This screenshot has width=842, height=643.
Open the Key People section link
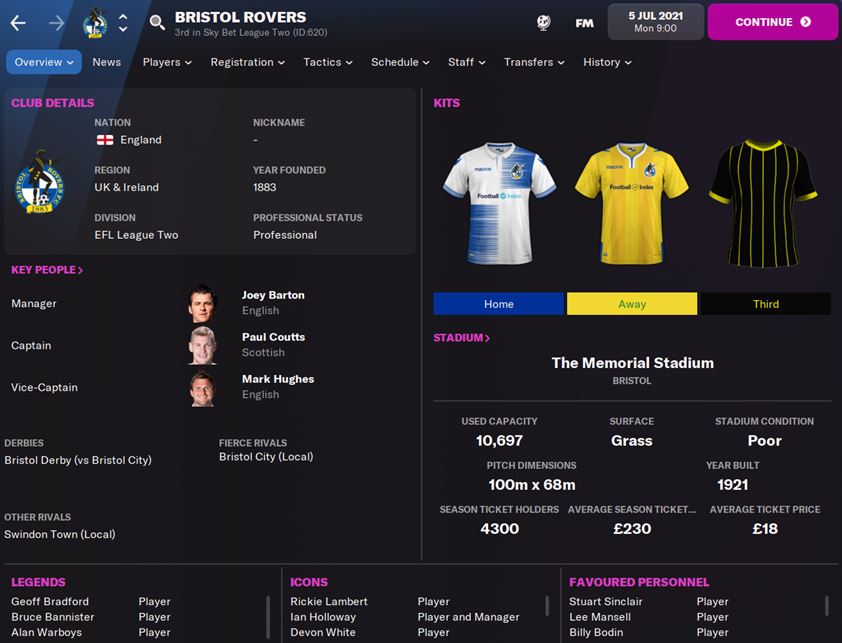tap(47, 270)
